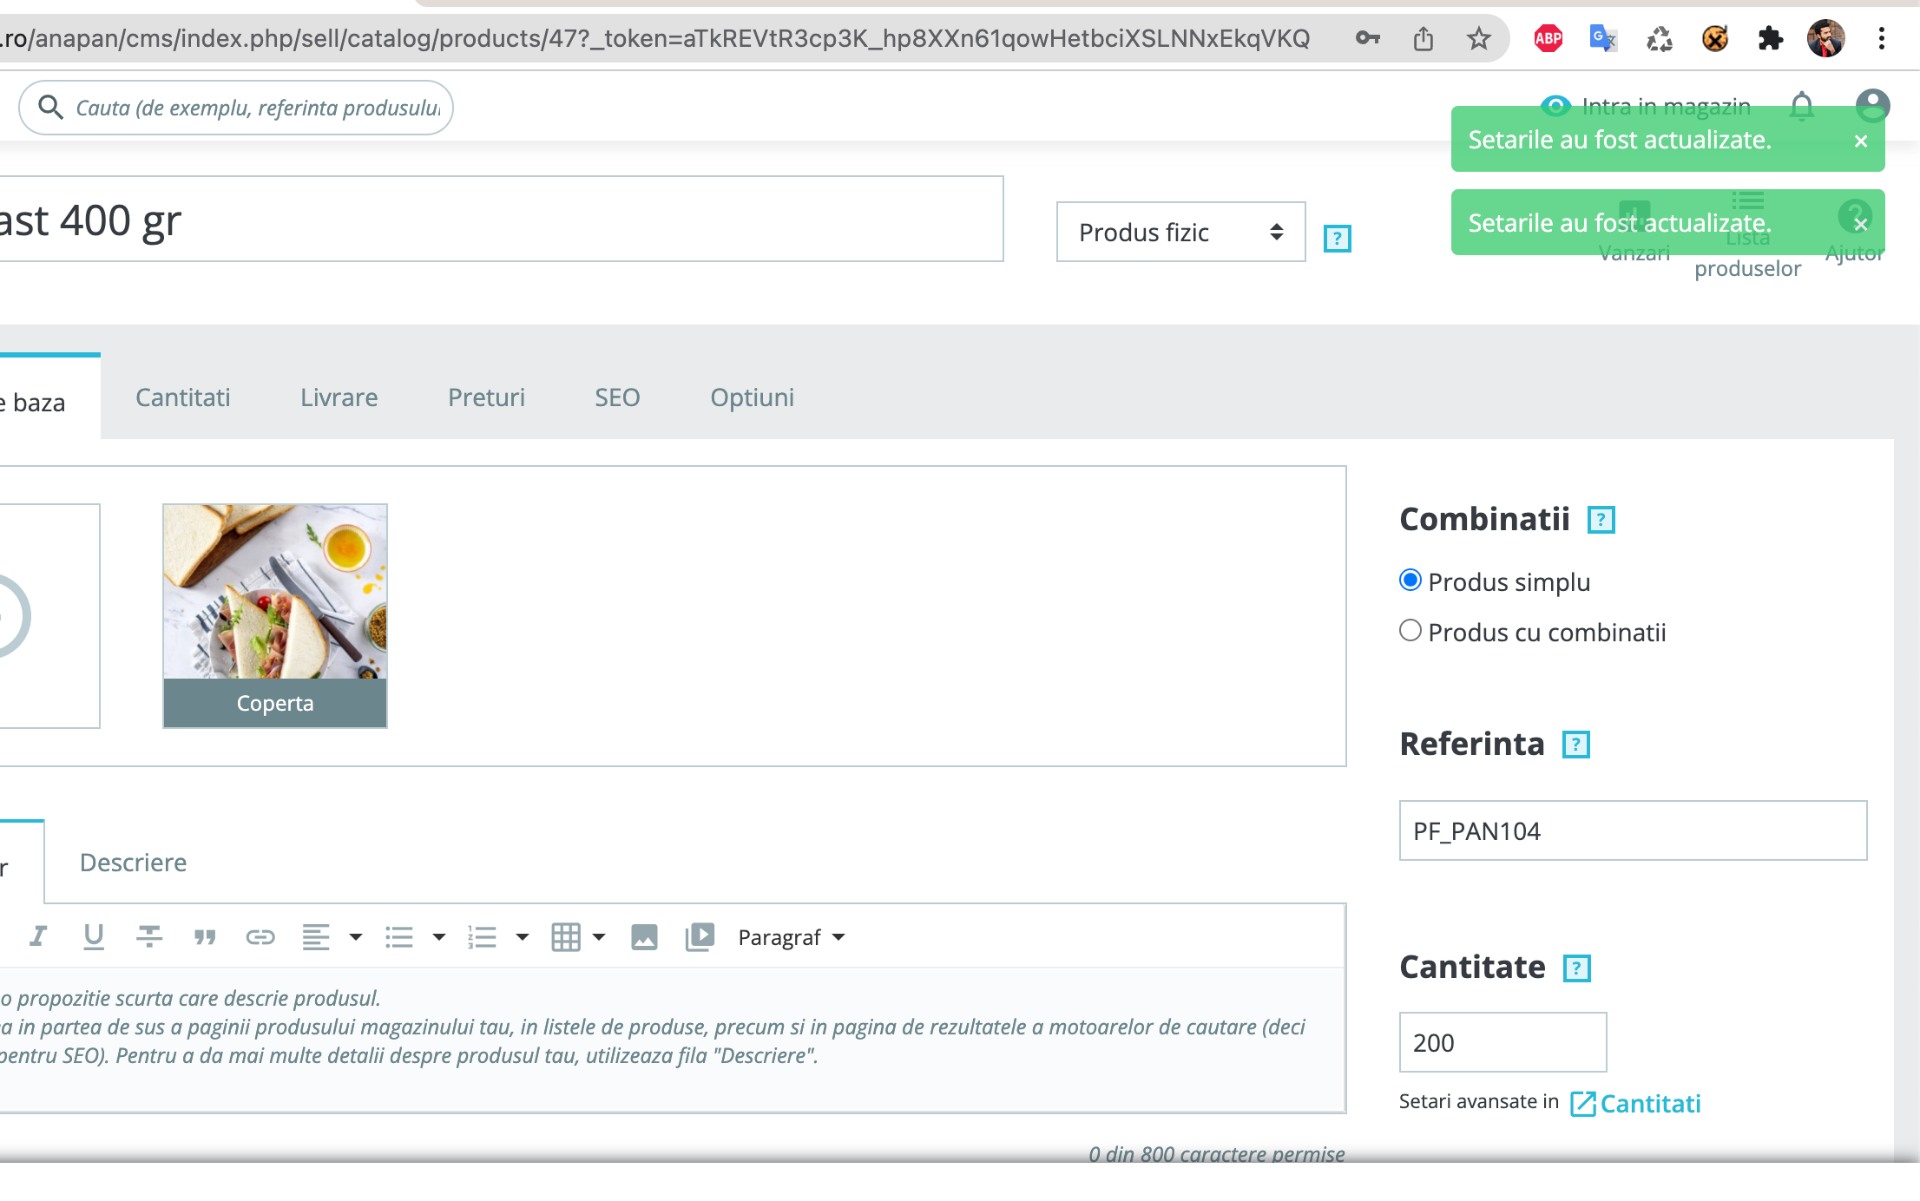The width and height of the screenshot is (1920, 1201).
Task: Toggle underline formatting in editor
Action: pyautogui.click(x=93, y=937)
